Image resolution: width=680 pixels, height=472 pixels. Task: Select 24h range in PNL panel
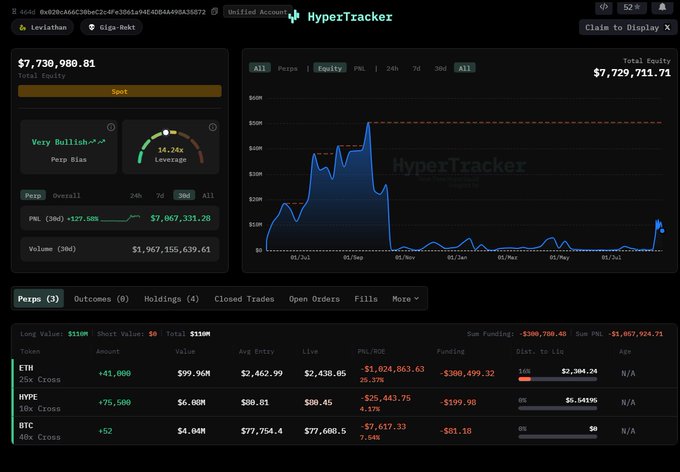136,196
